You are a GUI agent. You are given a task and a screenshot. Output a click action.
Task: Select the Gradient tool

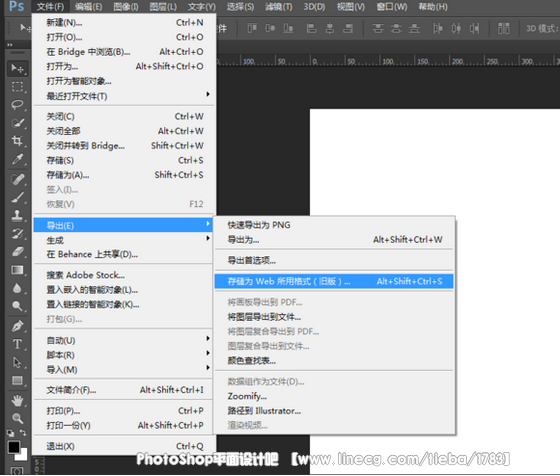(17, 270)
